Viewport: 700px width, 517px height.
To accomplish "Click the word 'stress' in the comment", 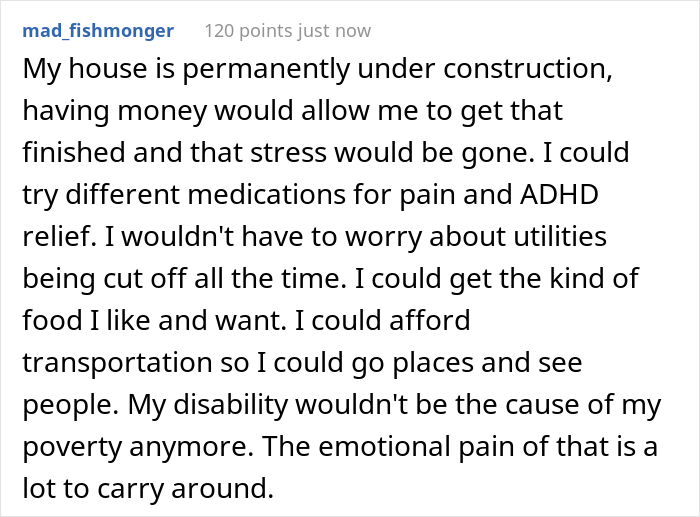I will [288, 153].
